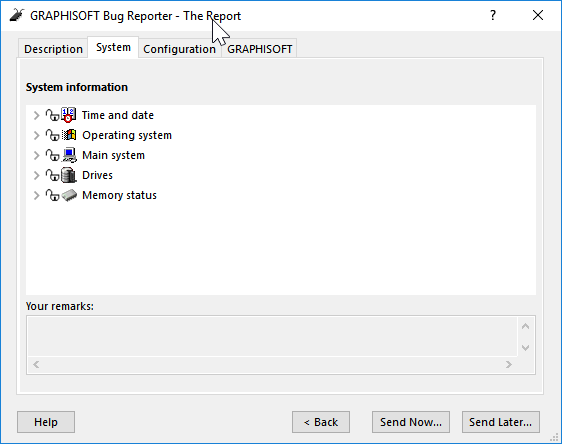
Task: Toggle the lock icon for Time and date
Action: (x=52, y=115)
